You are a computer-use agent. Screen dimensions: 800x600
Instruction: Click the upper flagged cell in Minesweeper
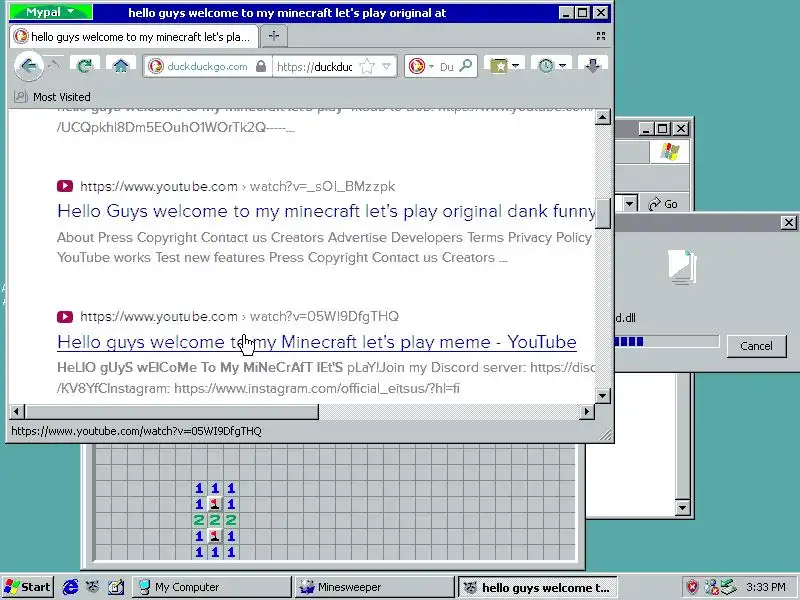(215, 504)
